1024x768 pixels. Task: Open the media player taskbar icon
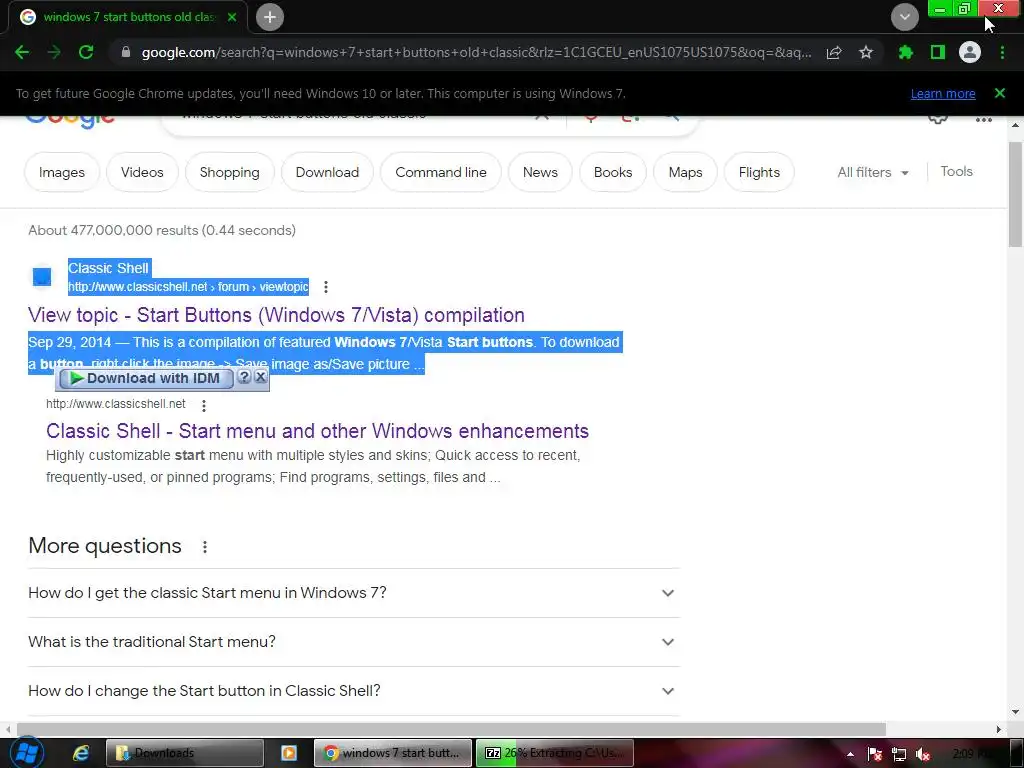[x=289, y=753]
